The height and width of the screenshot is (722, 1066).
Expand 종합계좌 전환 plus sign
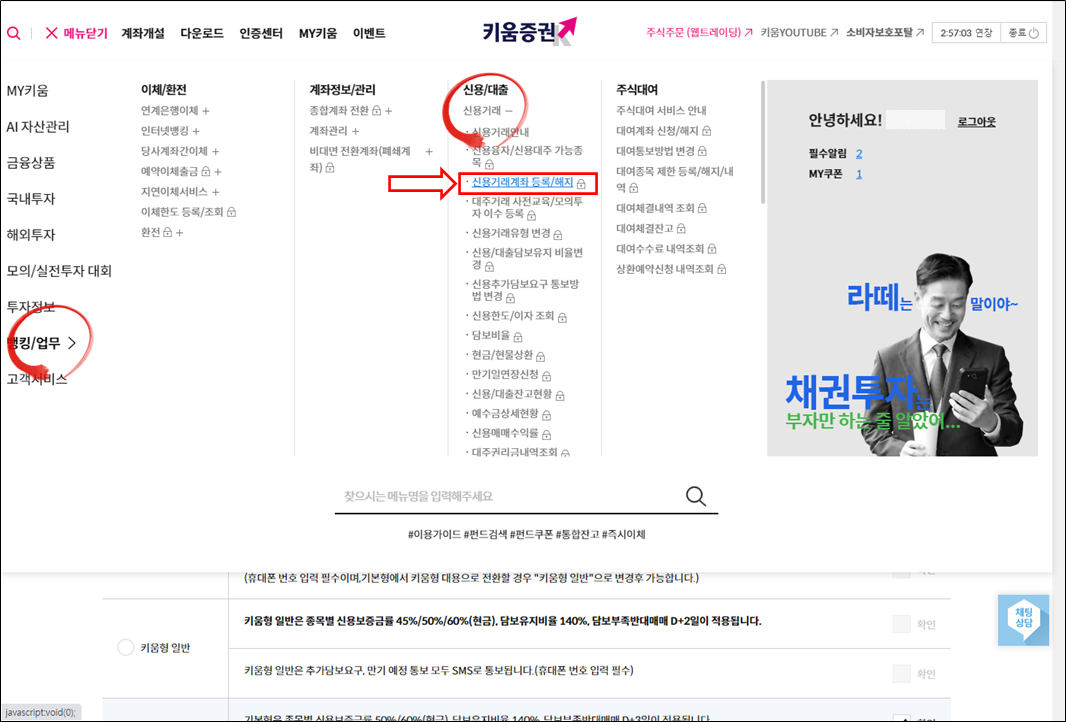388,111
